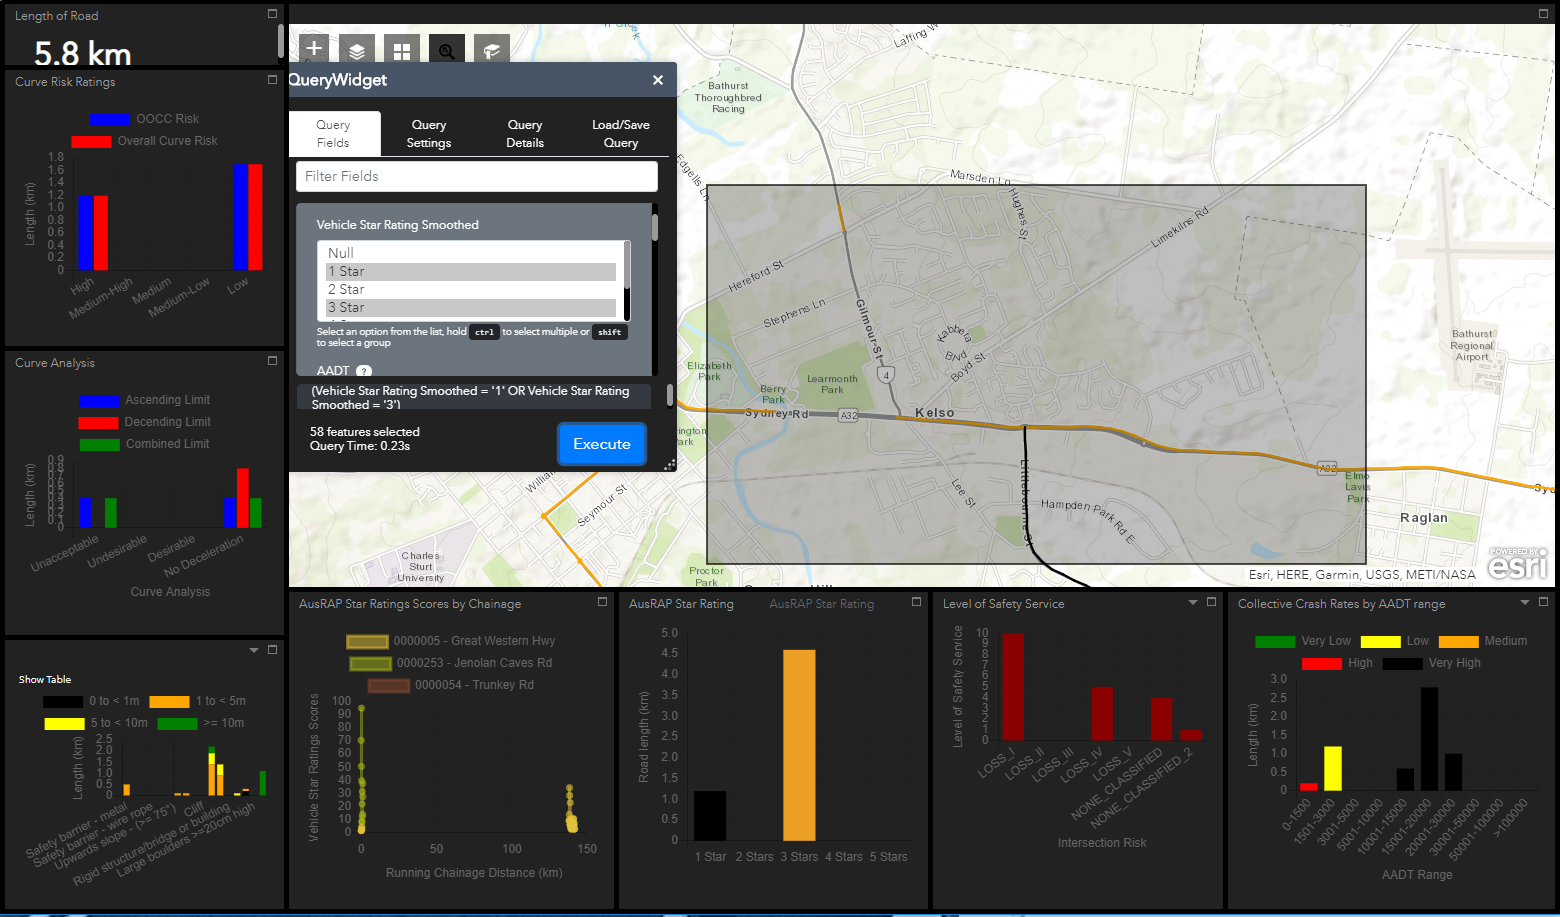The height and width of the screenshot is (917, 1560).
Task: Click the black Very High legend swatch
Action: (x=1402, y=664)
